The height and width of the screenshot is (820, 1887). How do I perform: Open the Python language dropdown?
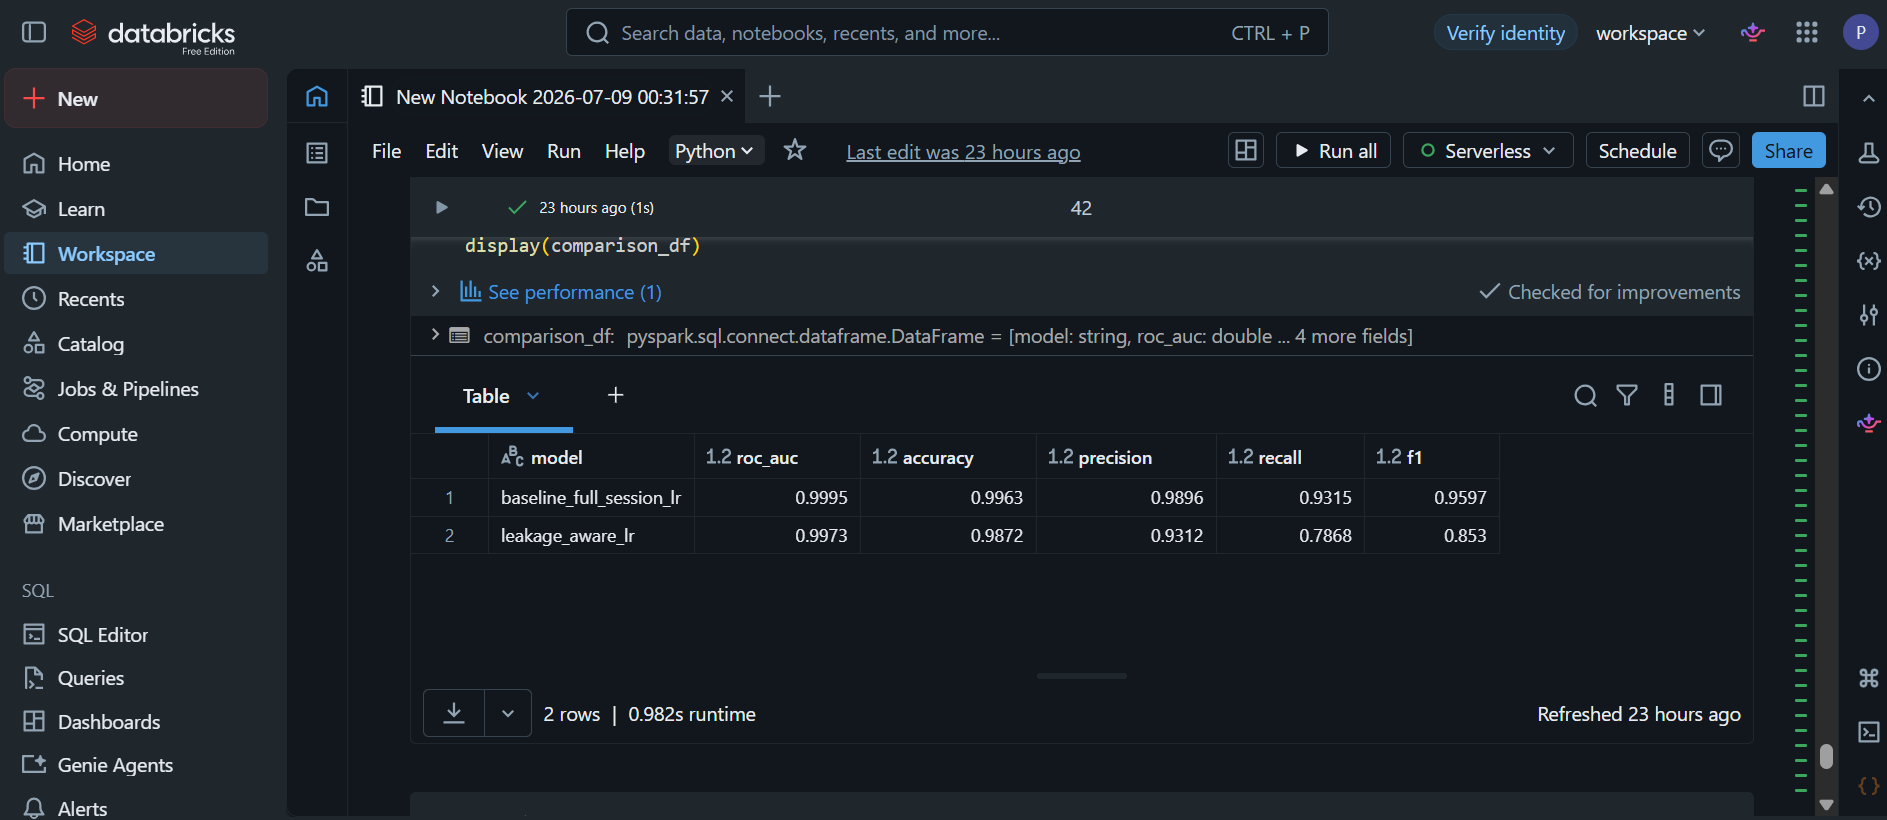(716, 150)
